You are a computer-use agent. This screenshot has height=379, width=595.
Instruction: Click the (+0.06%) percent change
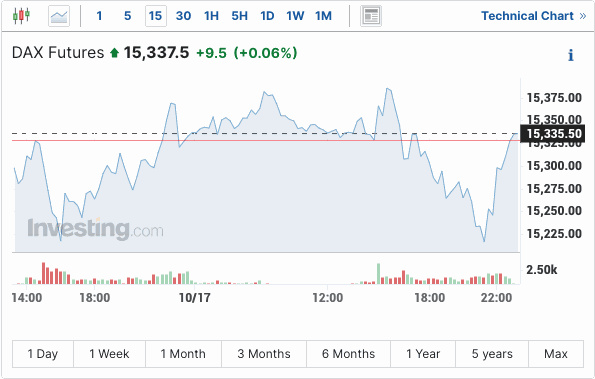(x=265, y=53)
